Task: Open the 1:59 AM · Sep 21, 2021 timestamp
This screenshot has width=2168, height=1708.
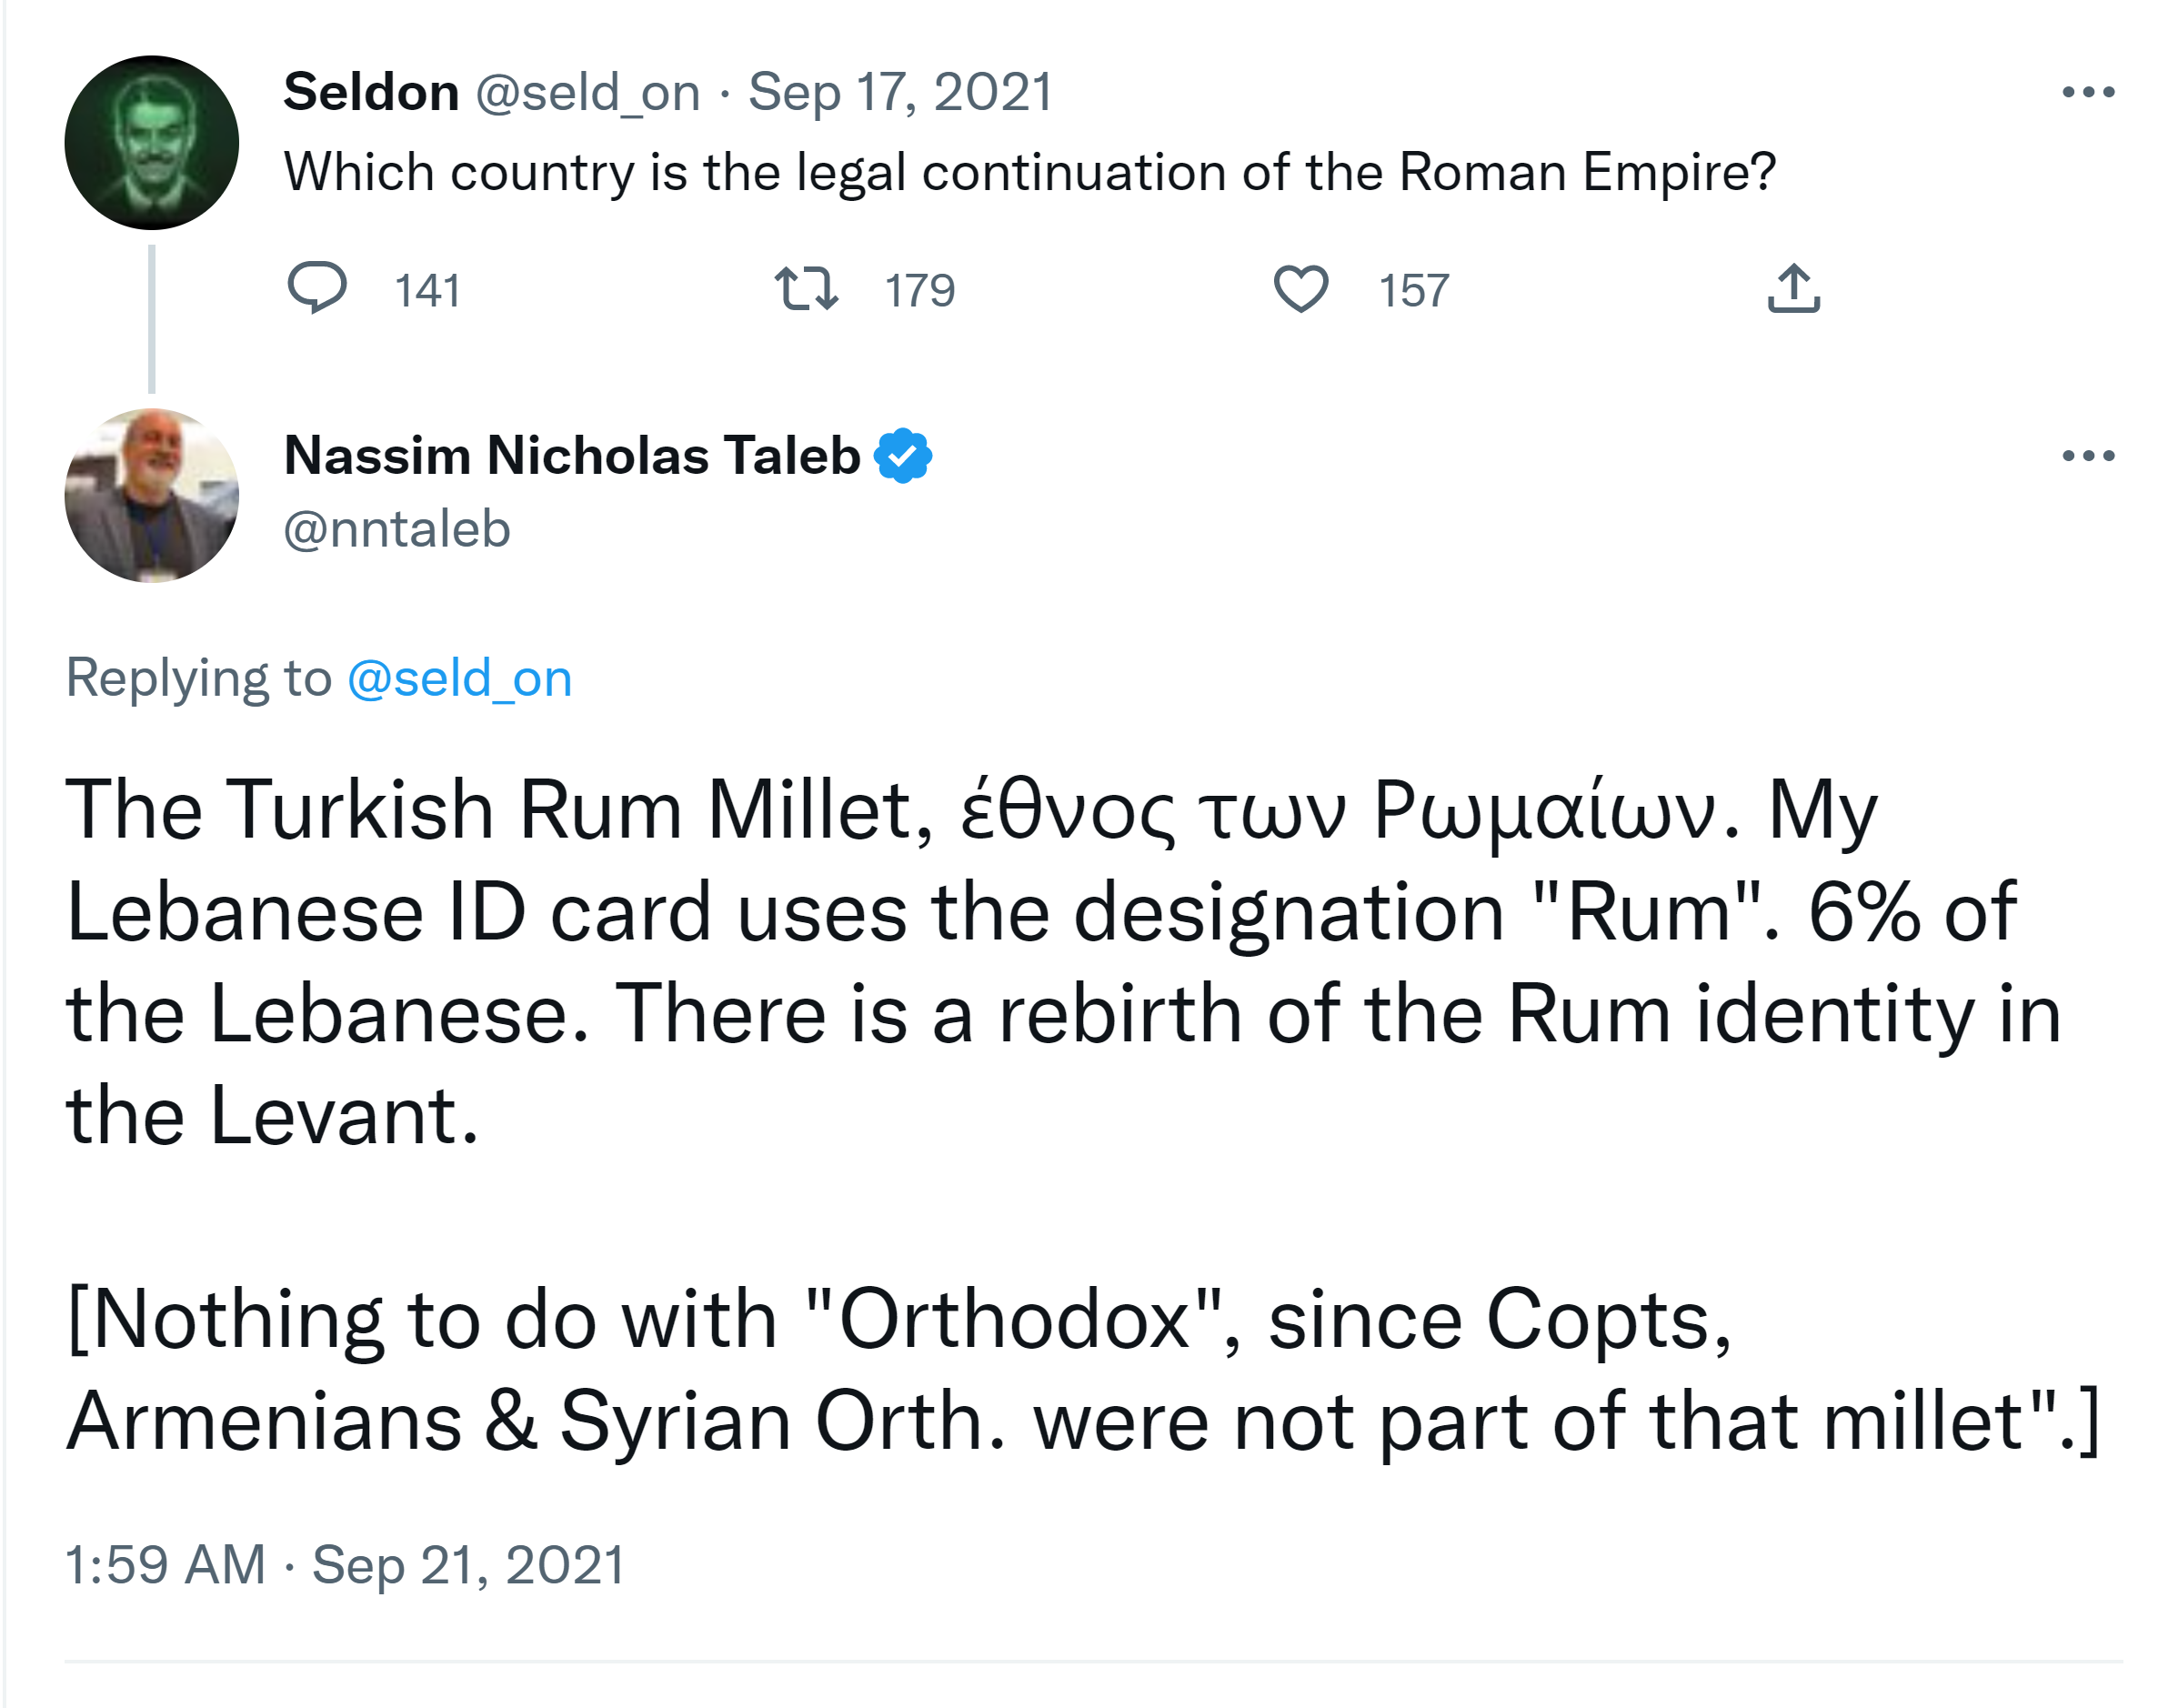Action: pos(345,1564)
